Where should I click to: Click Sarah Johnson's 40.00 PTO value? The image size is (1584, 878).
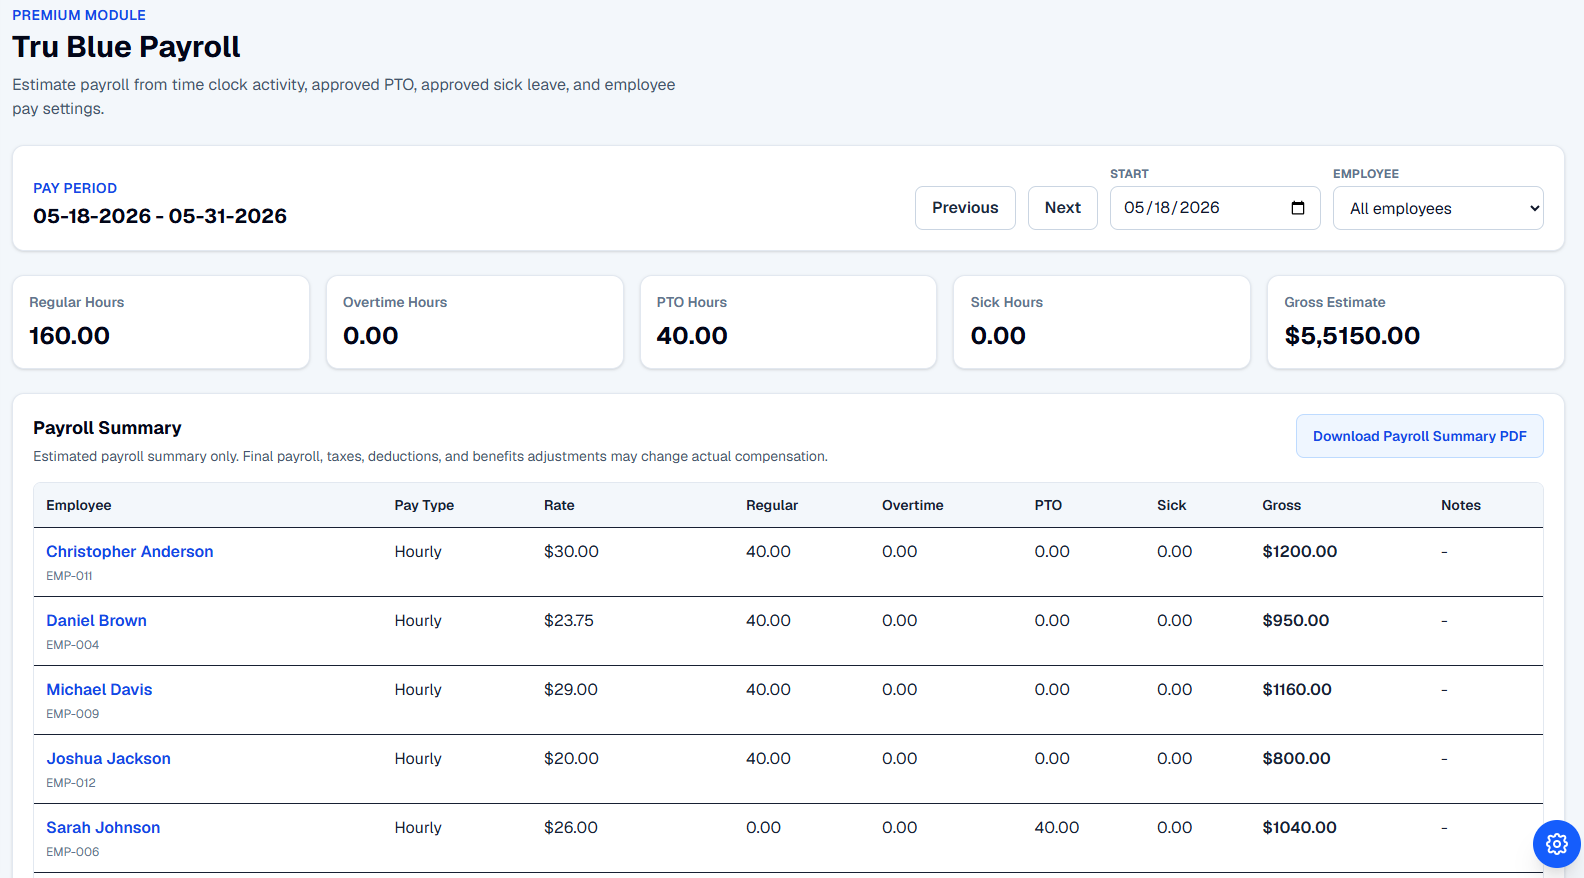pos(1057,828)
